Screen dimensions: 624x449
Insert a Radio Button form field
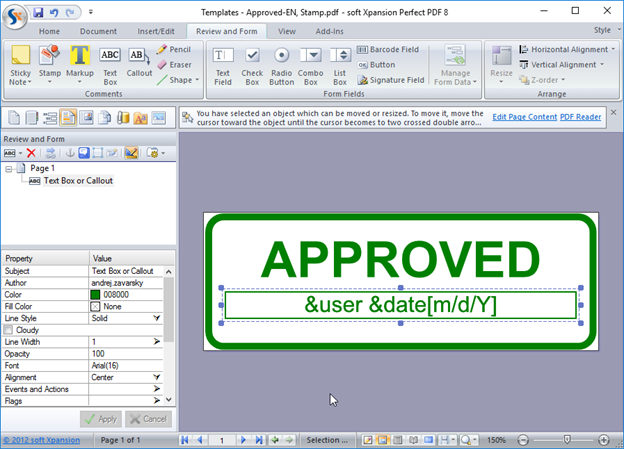click(x=282, y=63)
